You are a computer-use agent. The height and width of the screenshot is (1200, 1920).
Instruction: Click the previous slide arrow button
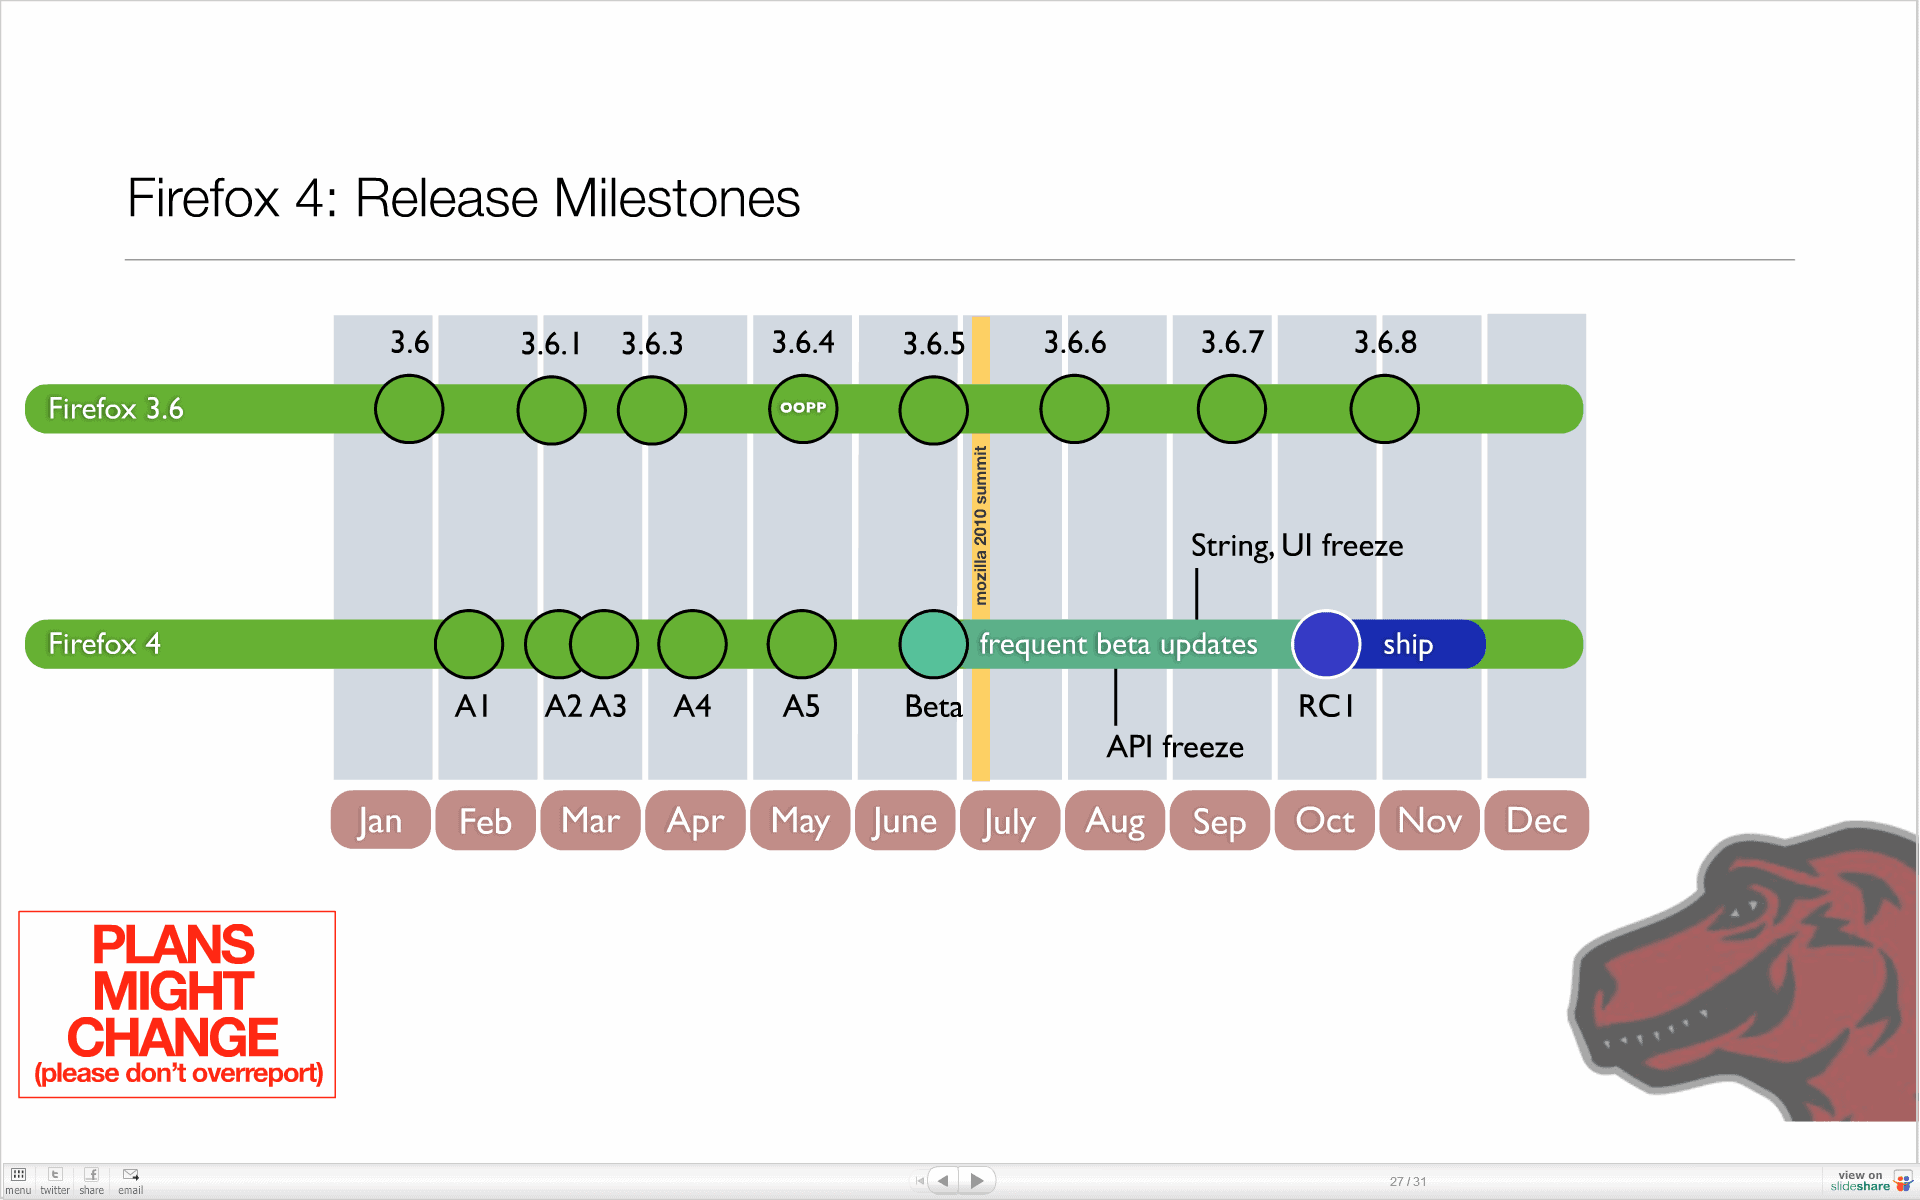[943, 1182]
